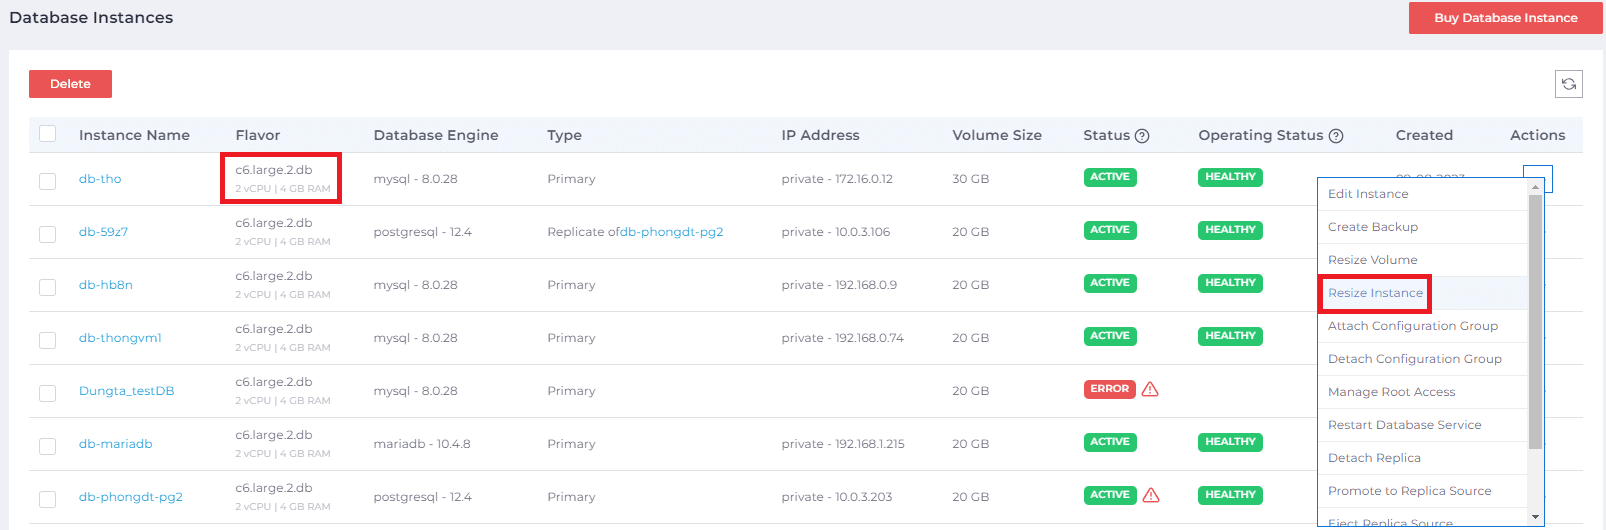This screenshot has width=1606, height=530.
Task: Click the warning icon beside the ERROR badge
Action: (1150, 389)
